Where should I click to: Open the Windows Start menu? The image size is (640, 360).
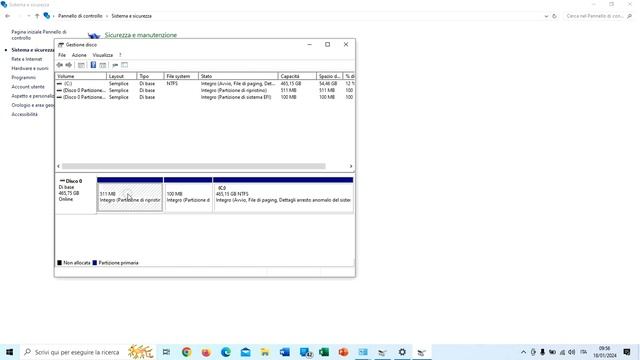click(10, 352)
